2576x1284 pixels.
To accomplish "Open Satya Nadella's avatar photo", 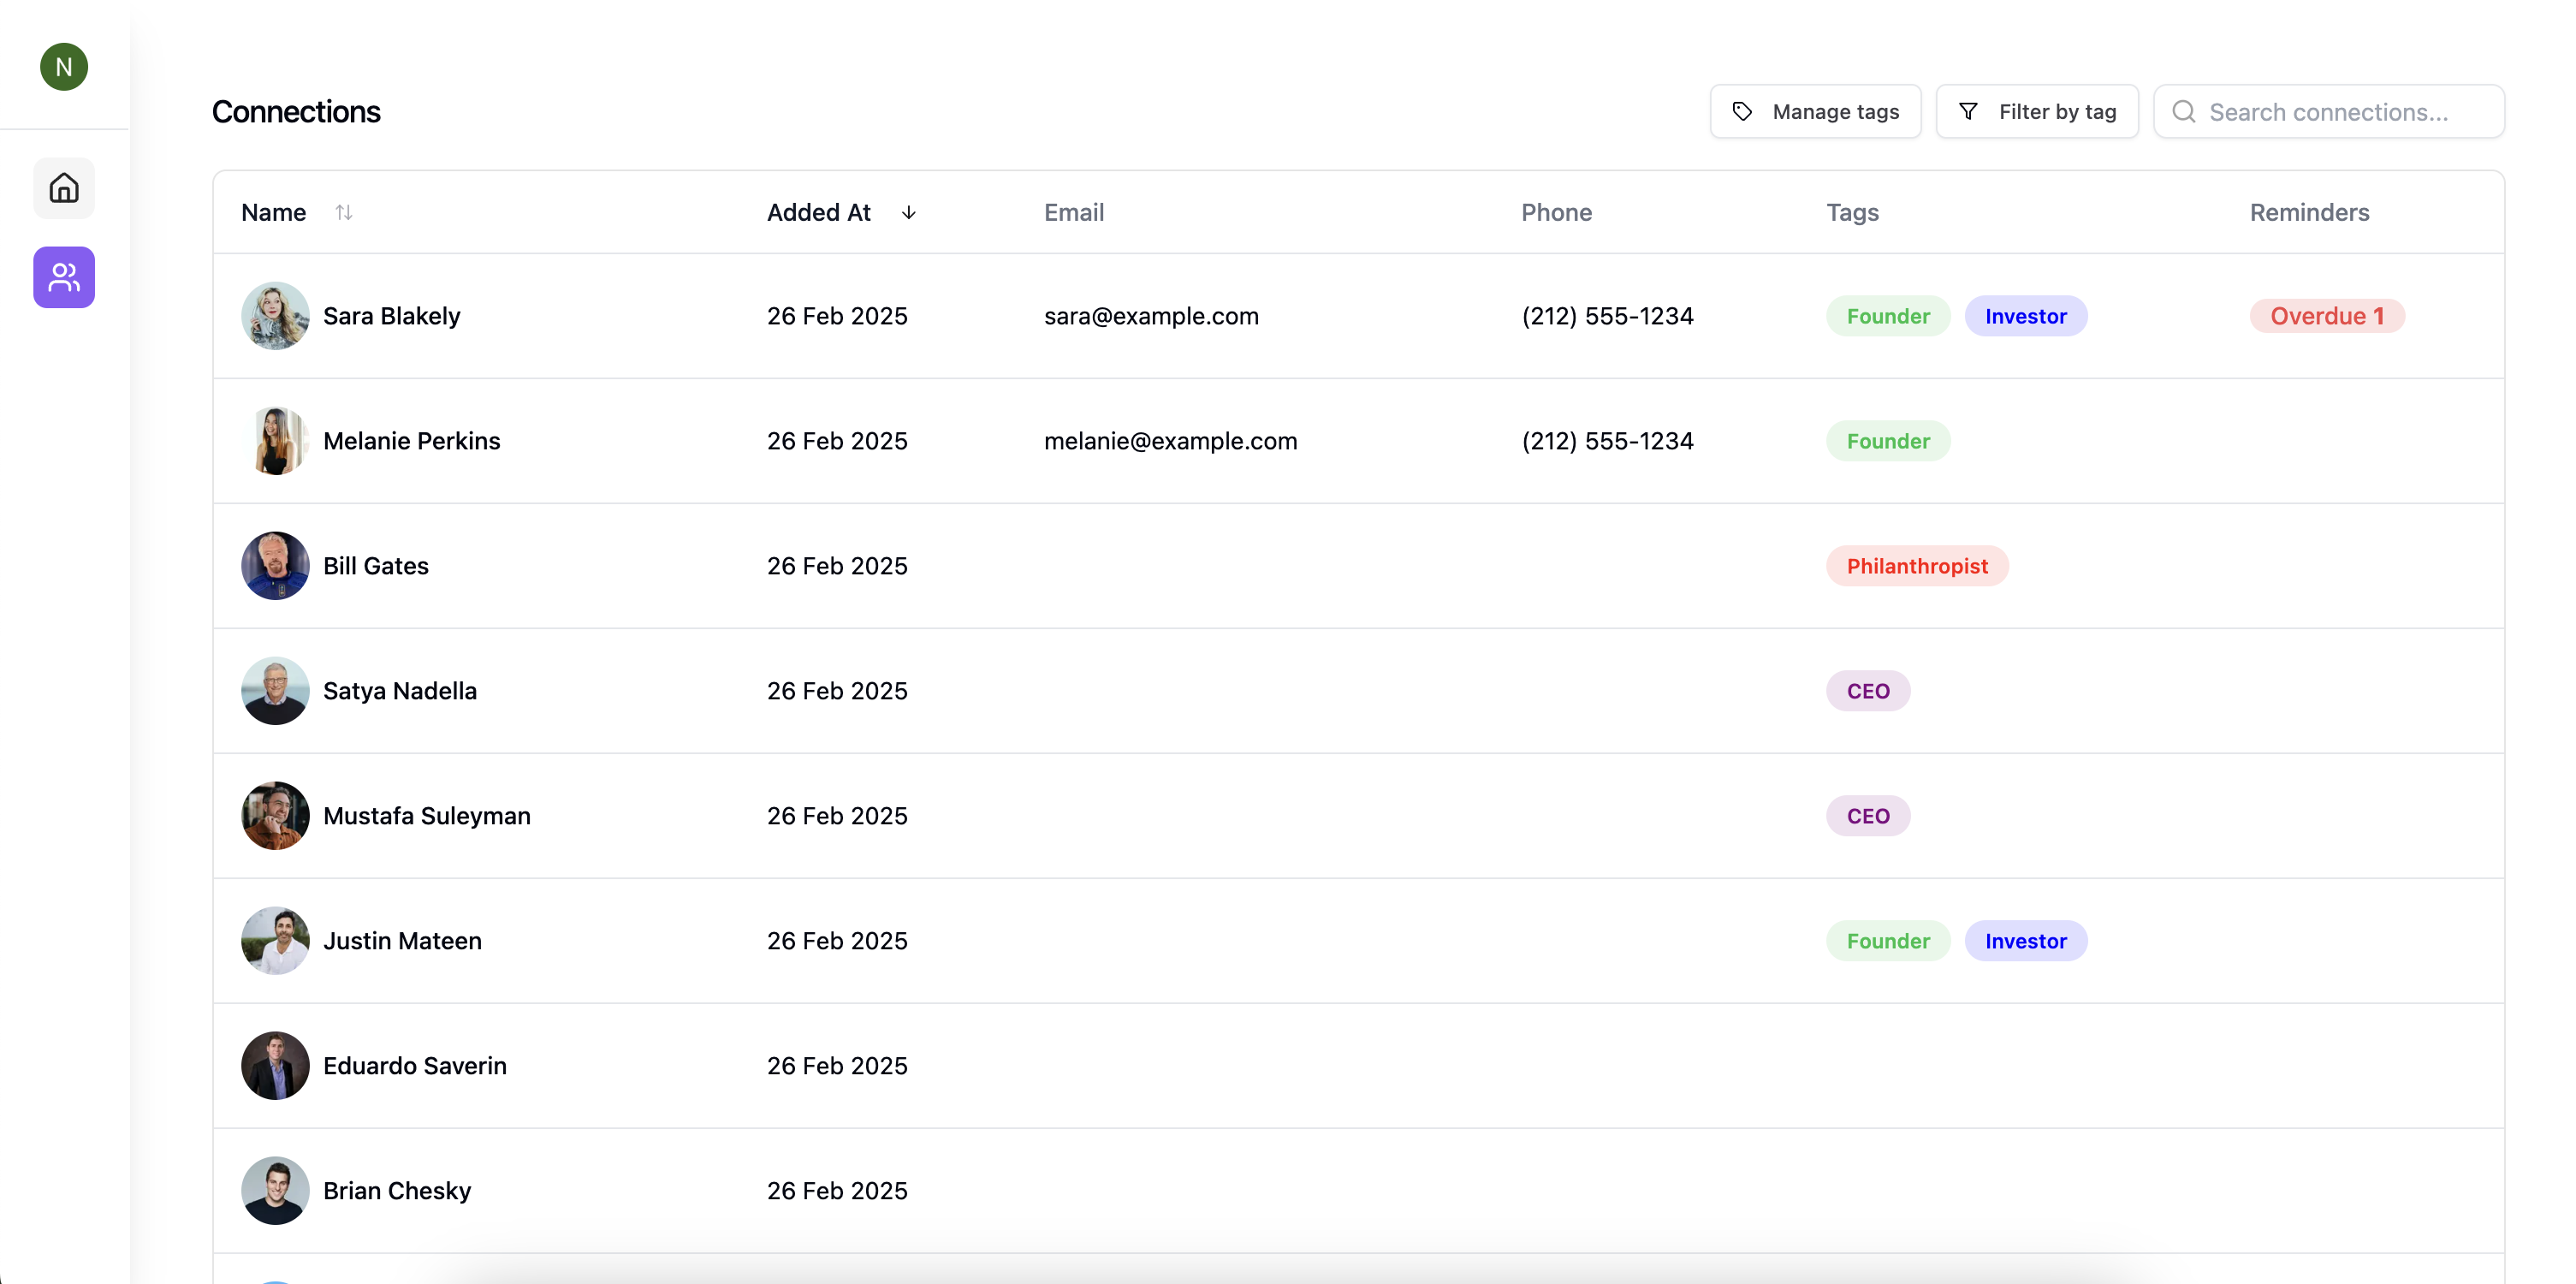I will [x=275, y=691].
